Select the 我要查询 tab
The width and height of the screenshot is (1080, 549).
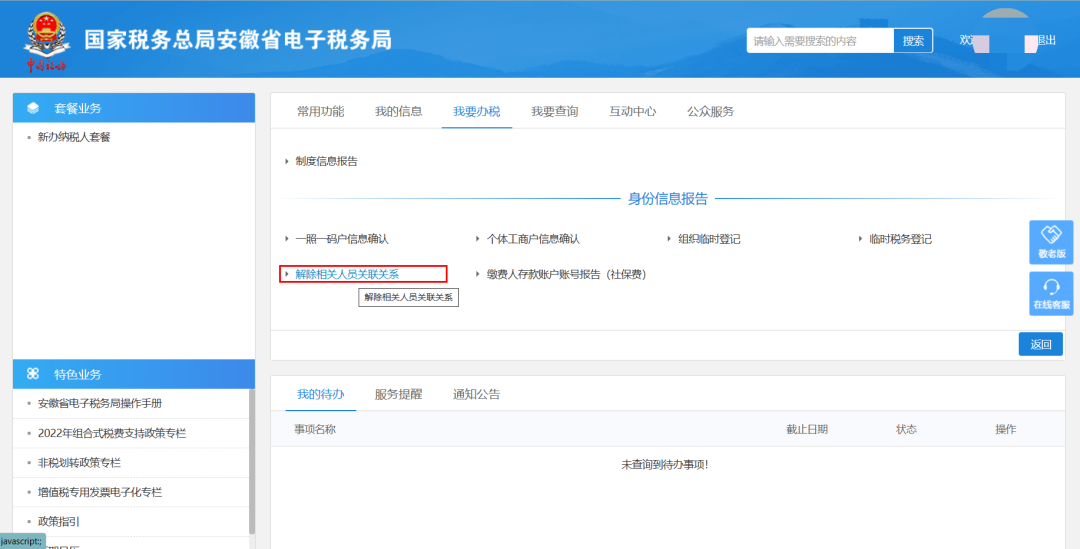click(554, 111)
